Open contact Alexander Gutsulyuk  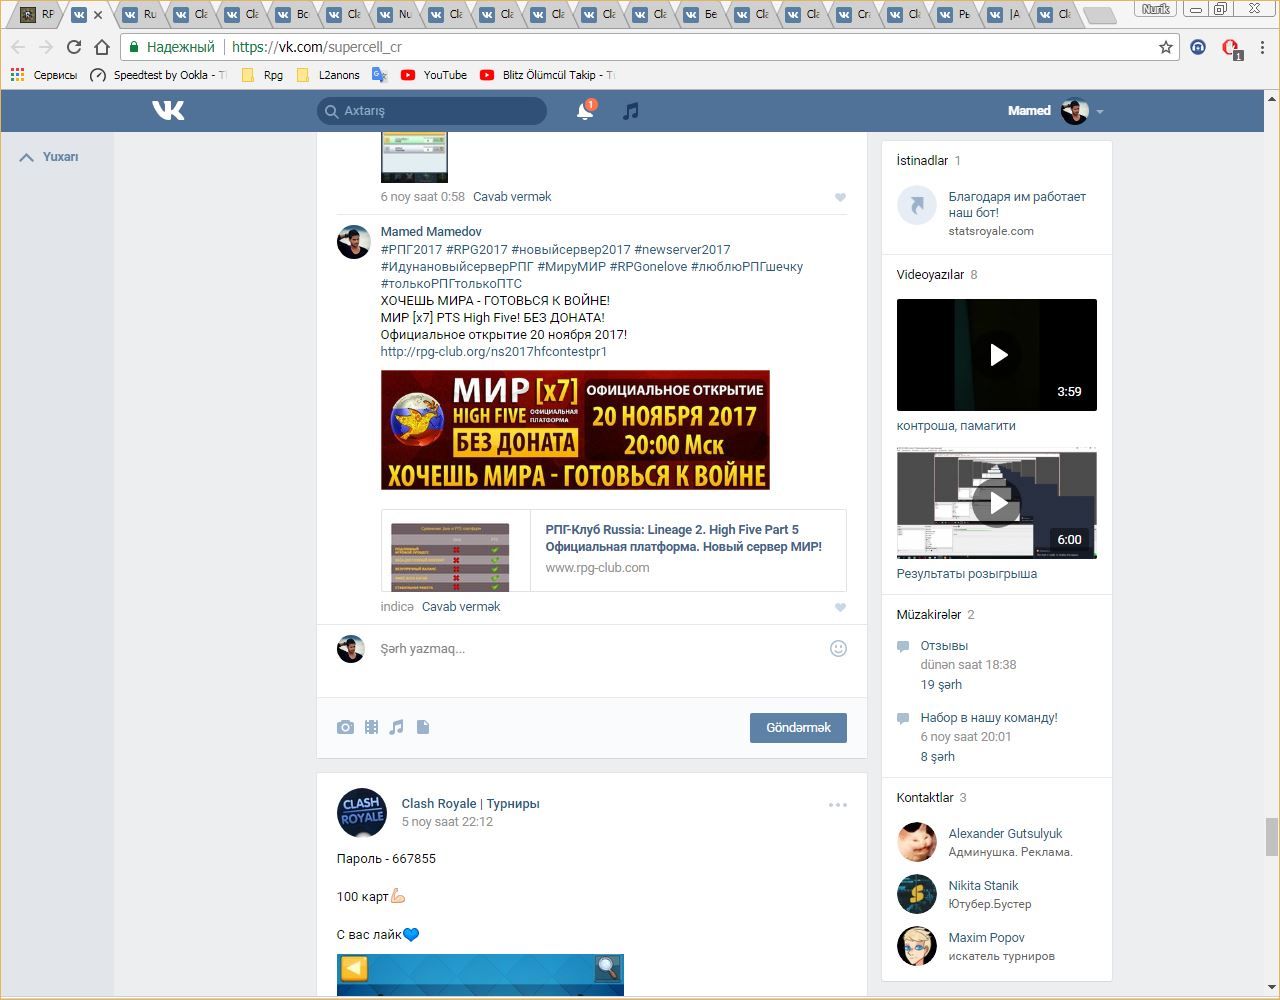click(1005, 834)
